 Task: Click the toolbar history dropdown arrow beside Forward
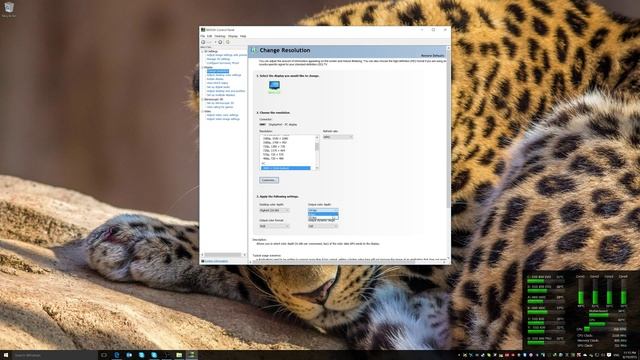(215, 42)
